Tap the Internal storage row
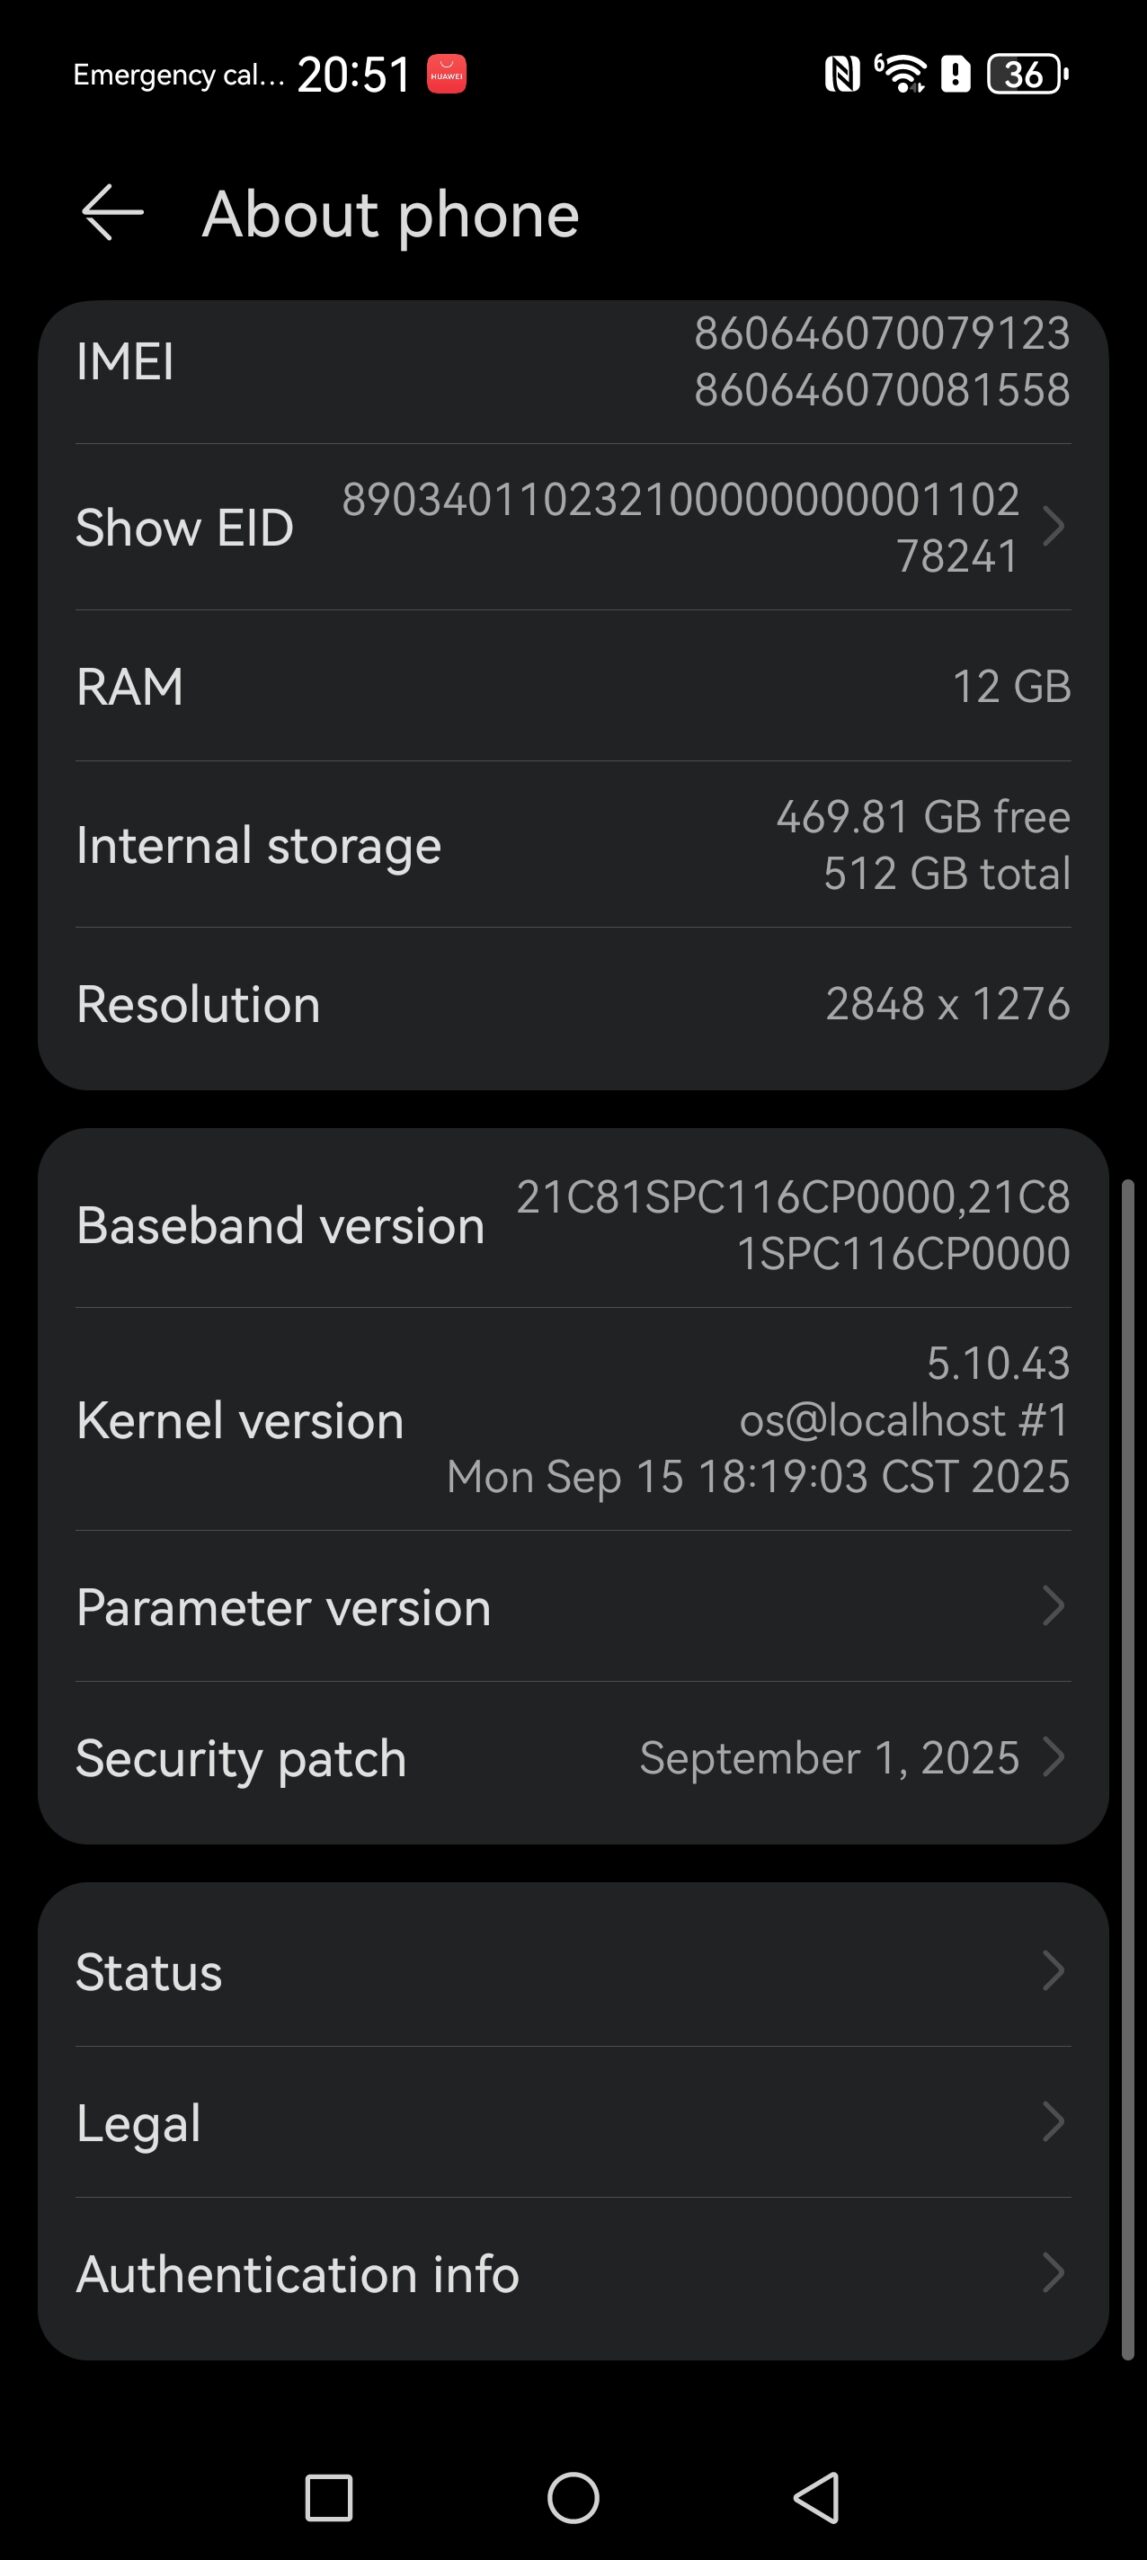This screenshot has width=1147, height=2560. coord(573,845)
